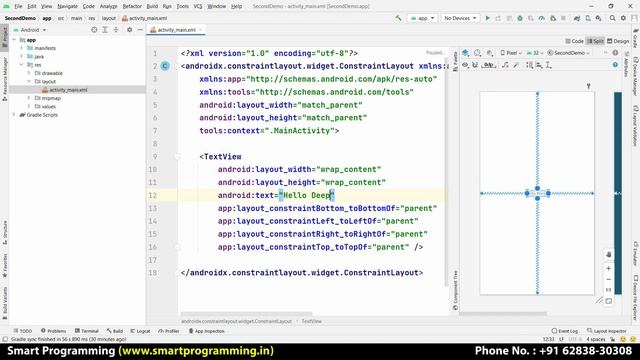This screenshot has height=360, width=640.
Task: Open Select Design Surface layers icon
Action: point(465,53)
